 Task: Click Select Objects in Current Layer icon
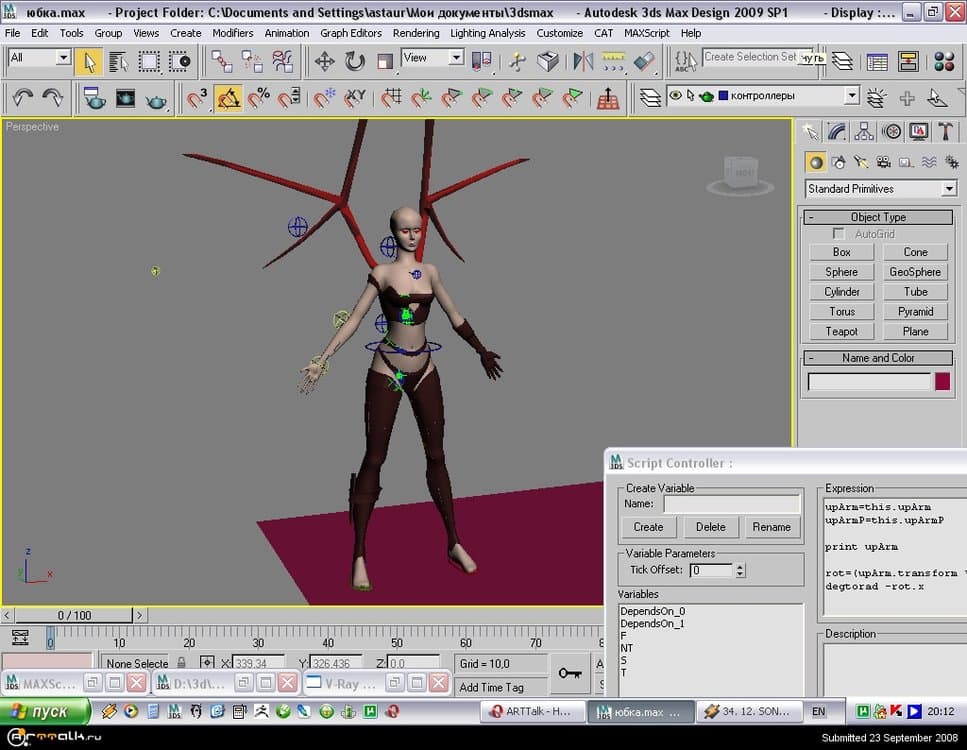tap(937, 97)
